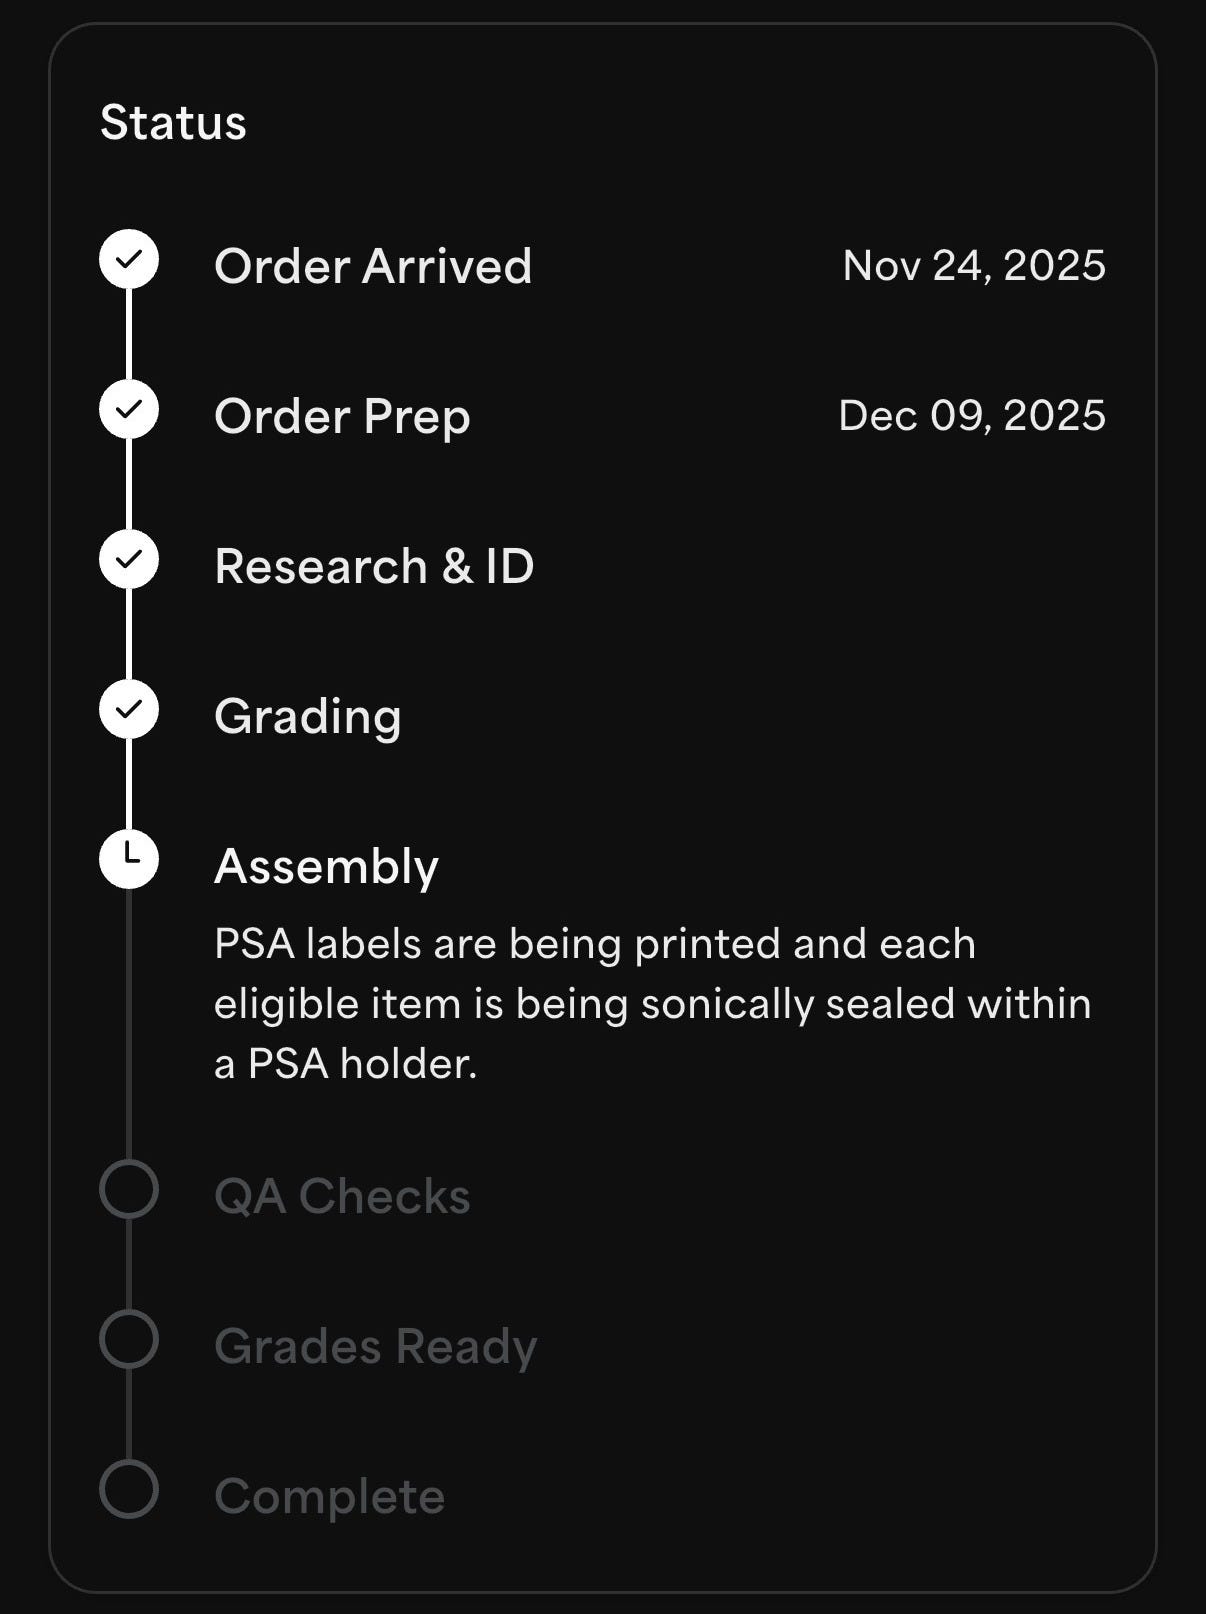1206x1614 pixels.
Task: Select the Order Prep step label
Action: tap(342, 417)
